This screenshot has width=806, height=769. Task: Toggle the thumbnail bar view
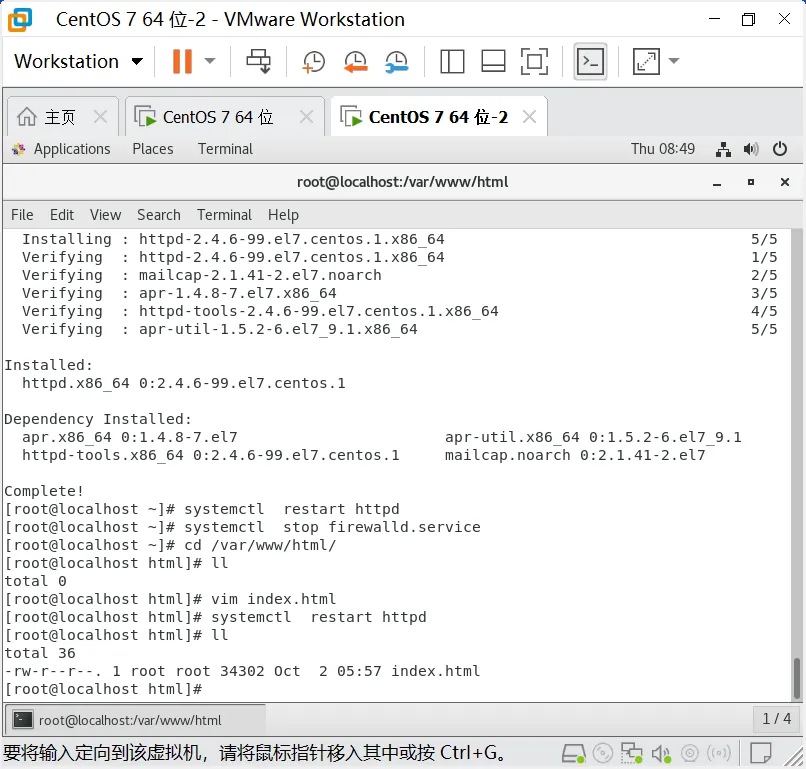click(x=493, y=62)
